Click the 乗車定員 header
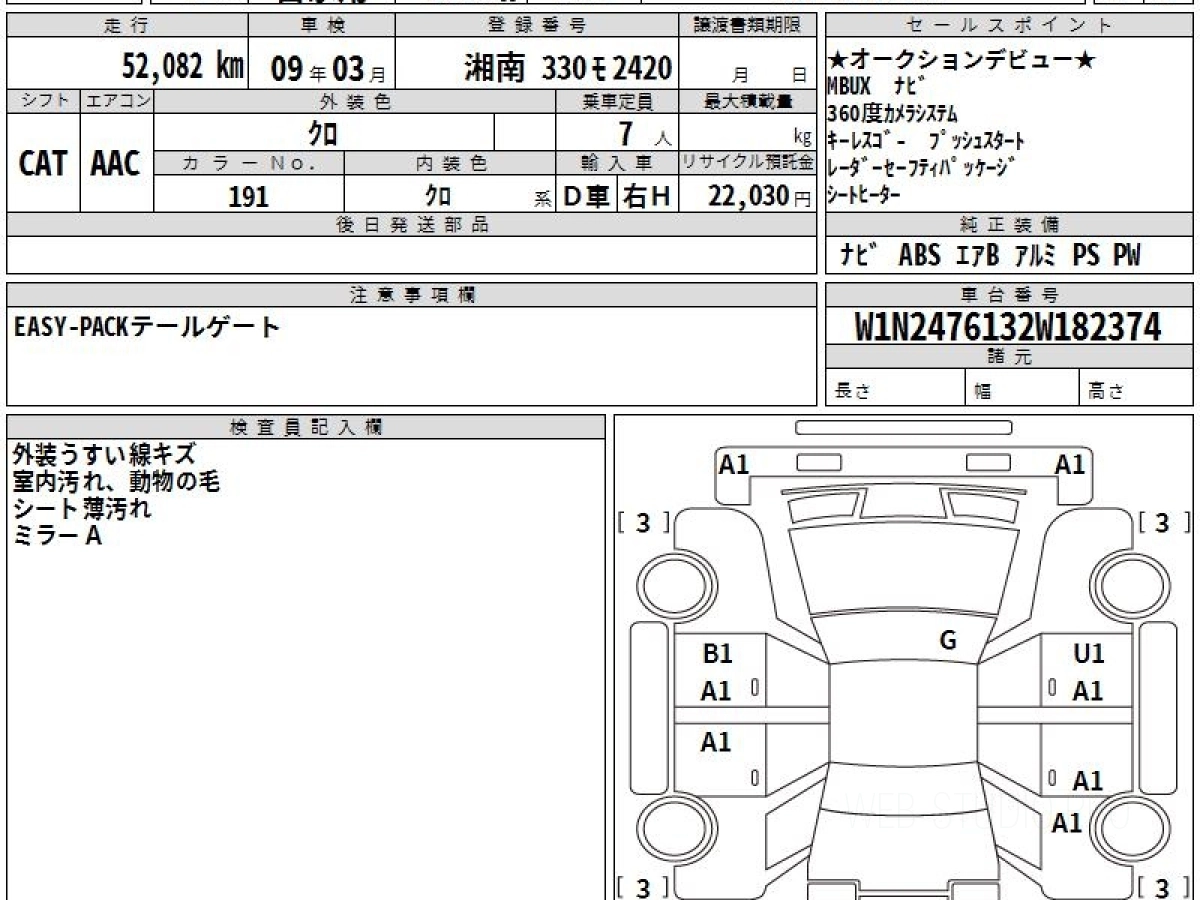The width and height of the screenshot is (1200, 900). pos(617,101)
